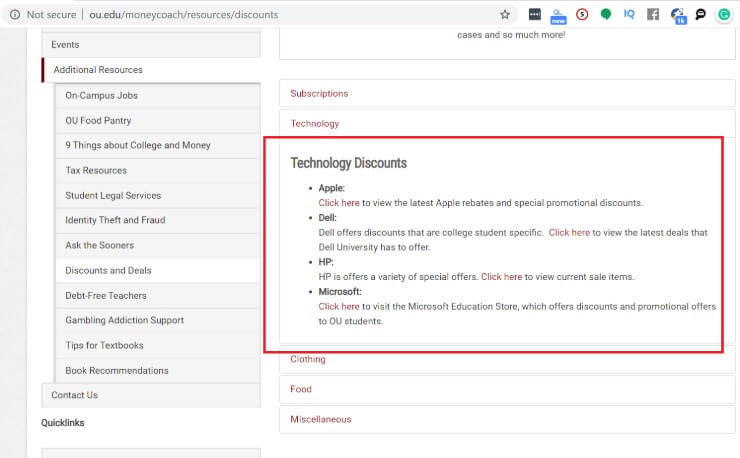The height and width of the screenshot is (458, 740).
Task: Follow the 'Click here' link under Apple
Action: [x=339, y=203]
